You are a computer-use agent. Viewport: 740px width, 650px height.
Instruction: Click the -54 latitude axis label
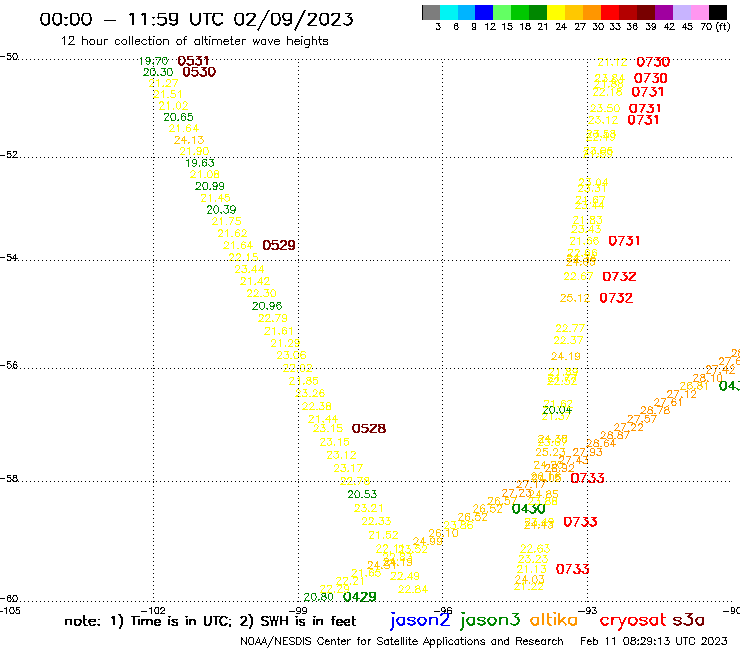pos(9,258)
